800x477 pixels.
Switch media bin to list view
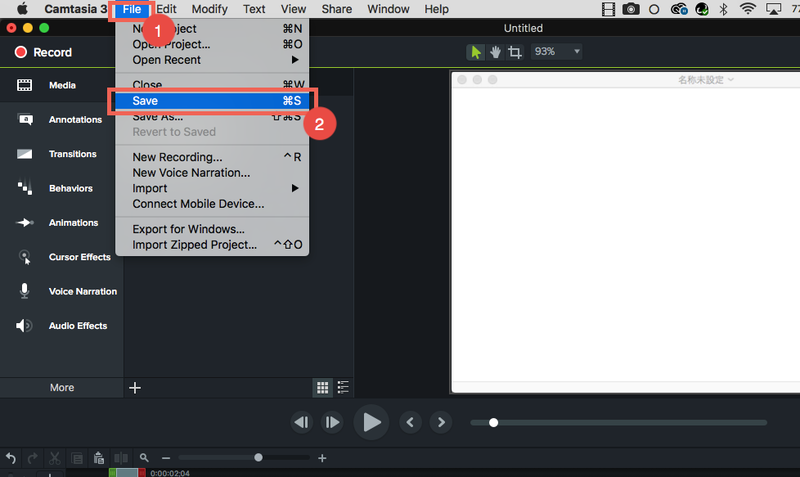(343, 388)
